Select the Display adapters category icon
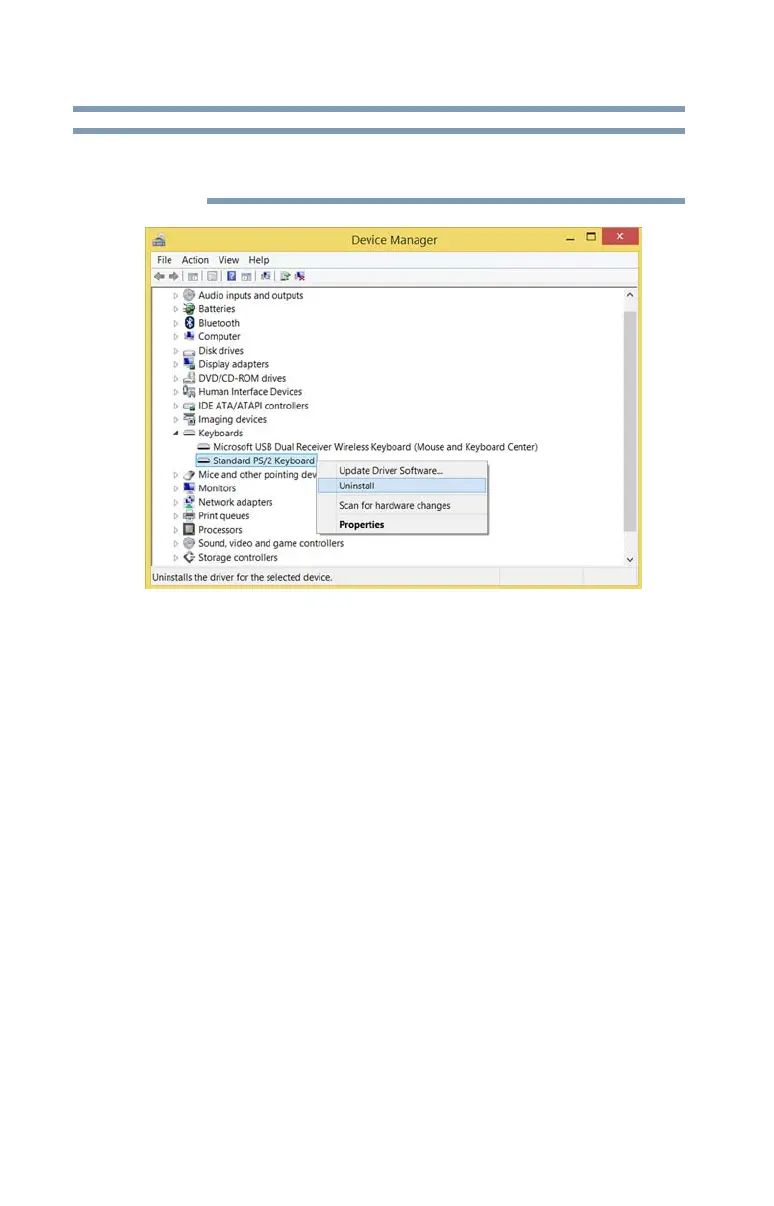774x1206 pixels. 189,364
